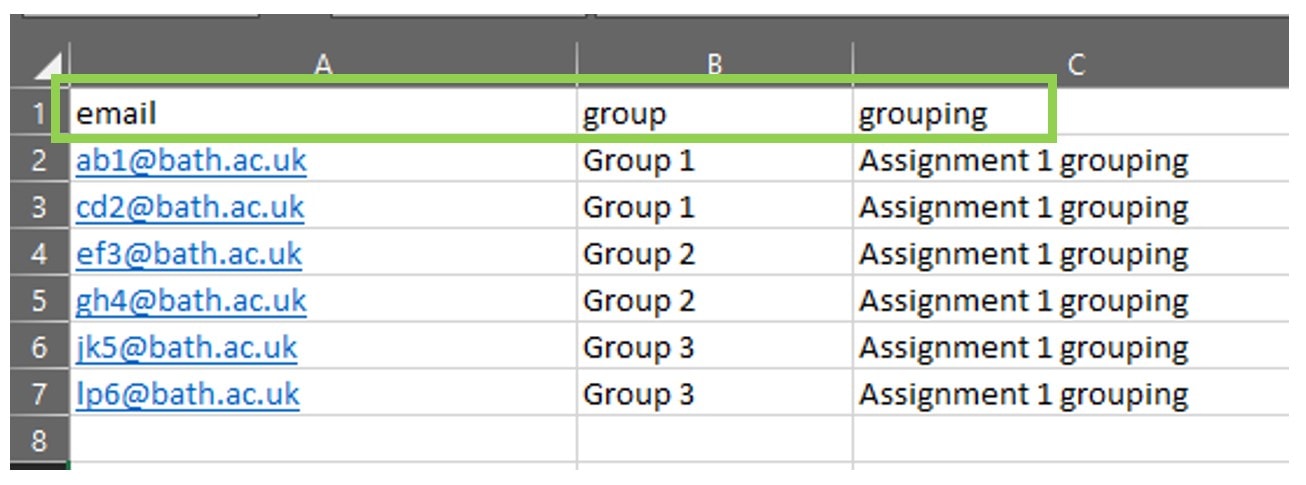This screenshot has height=485, width=1306.
Task: Open the ab1@bath.ac.uk email link
Action: click(191, 161)
